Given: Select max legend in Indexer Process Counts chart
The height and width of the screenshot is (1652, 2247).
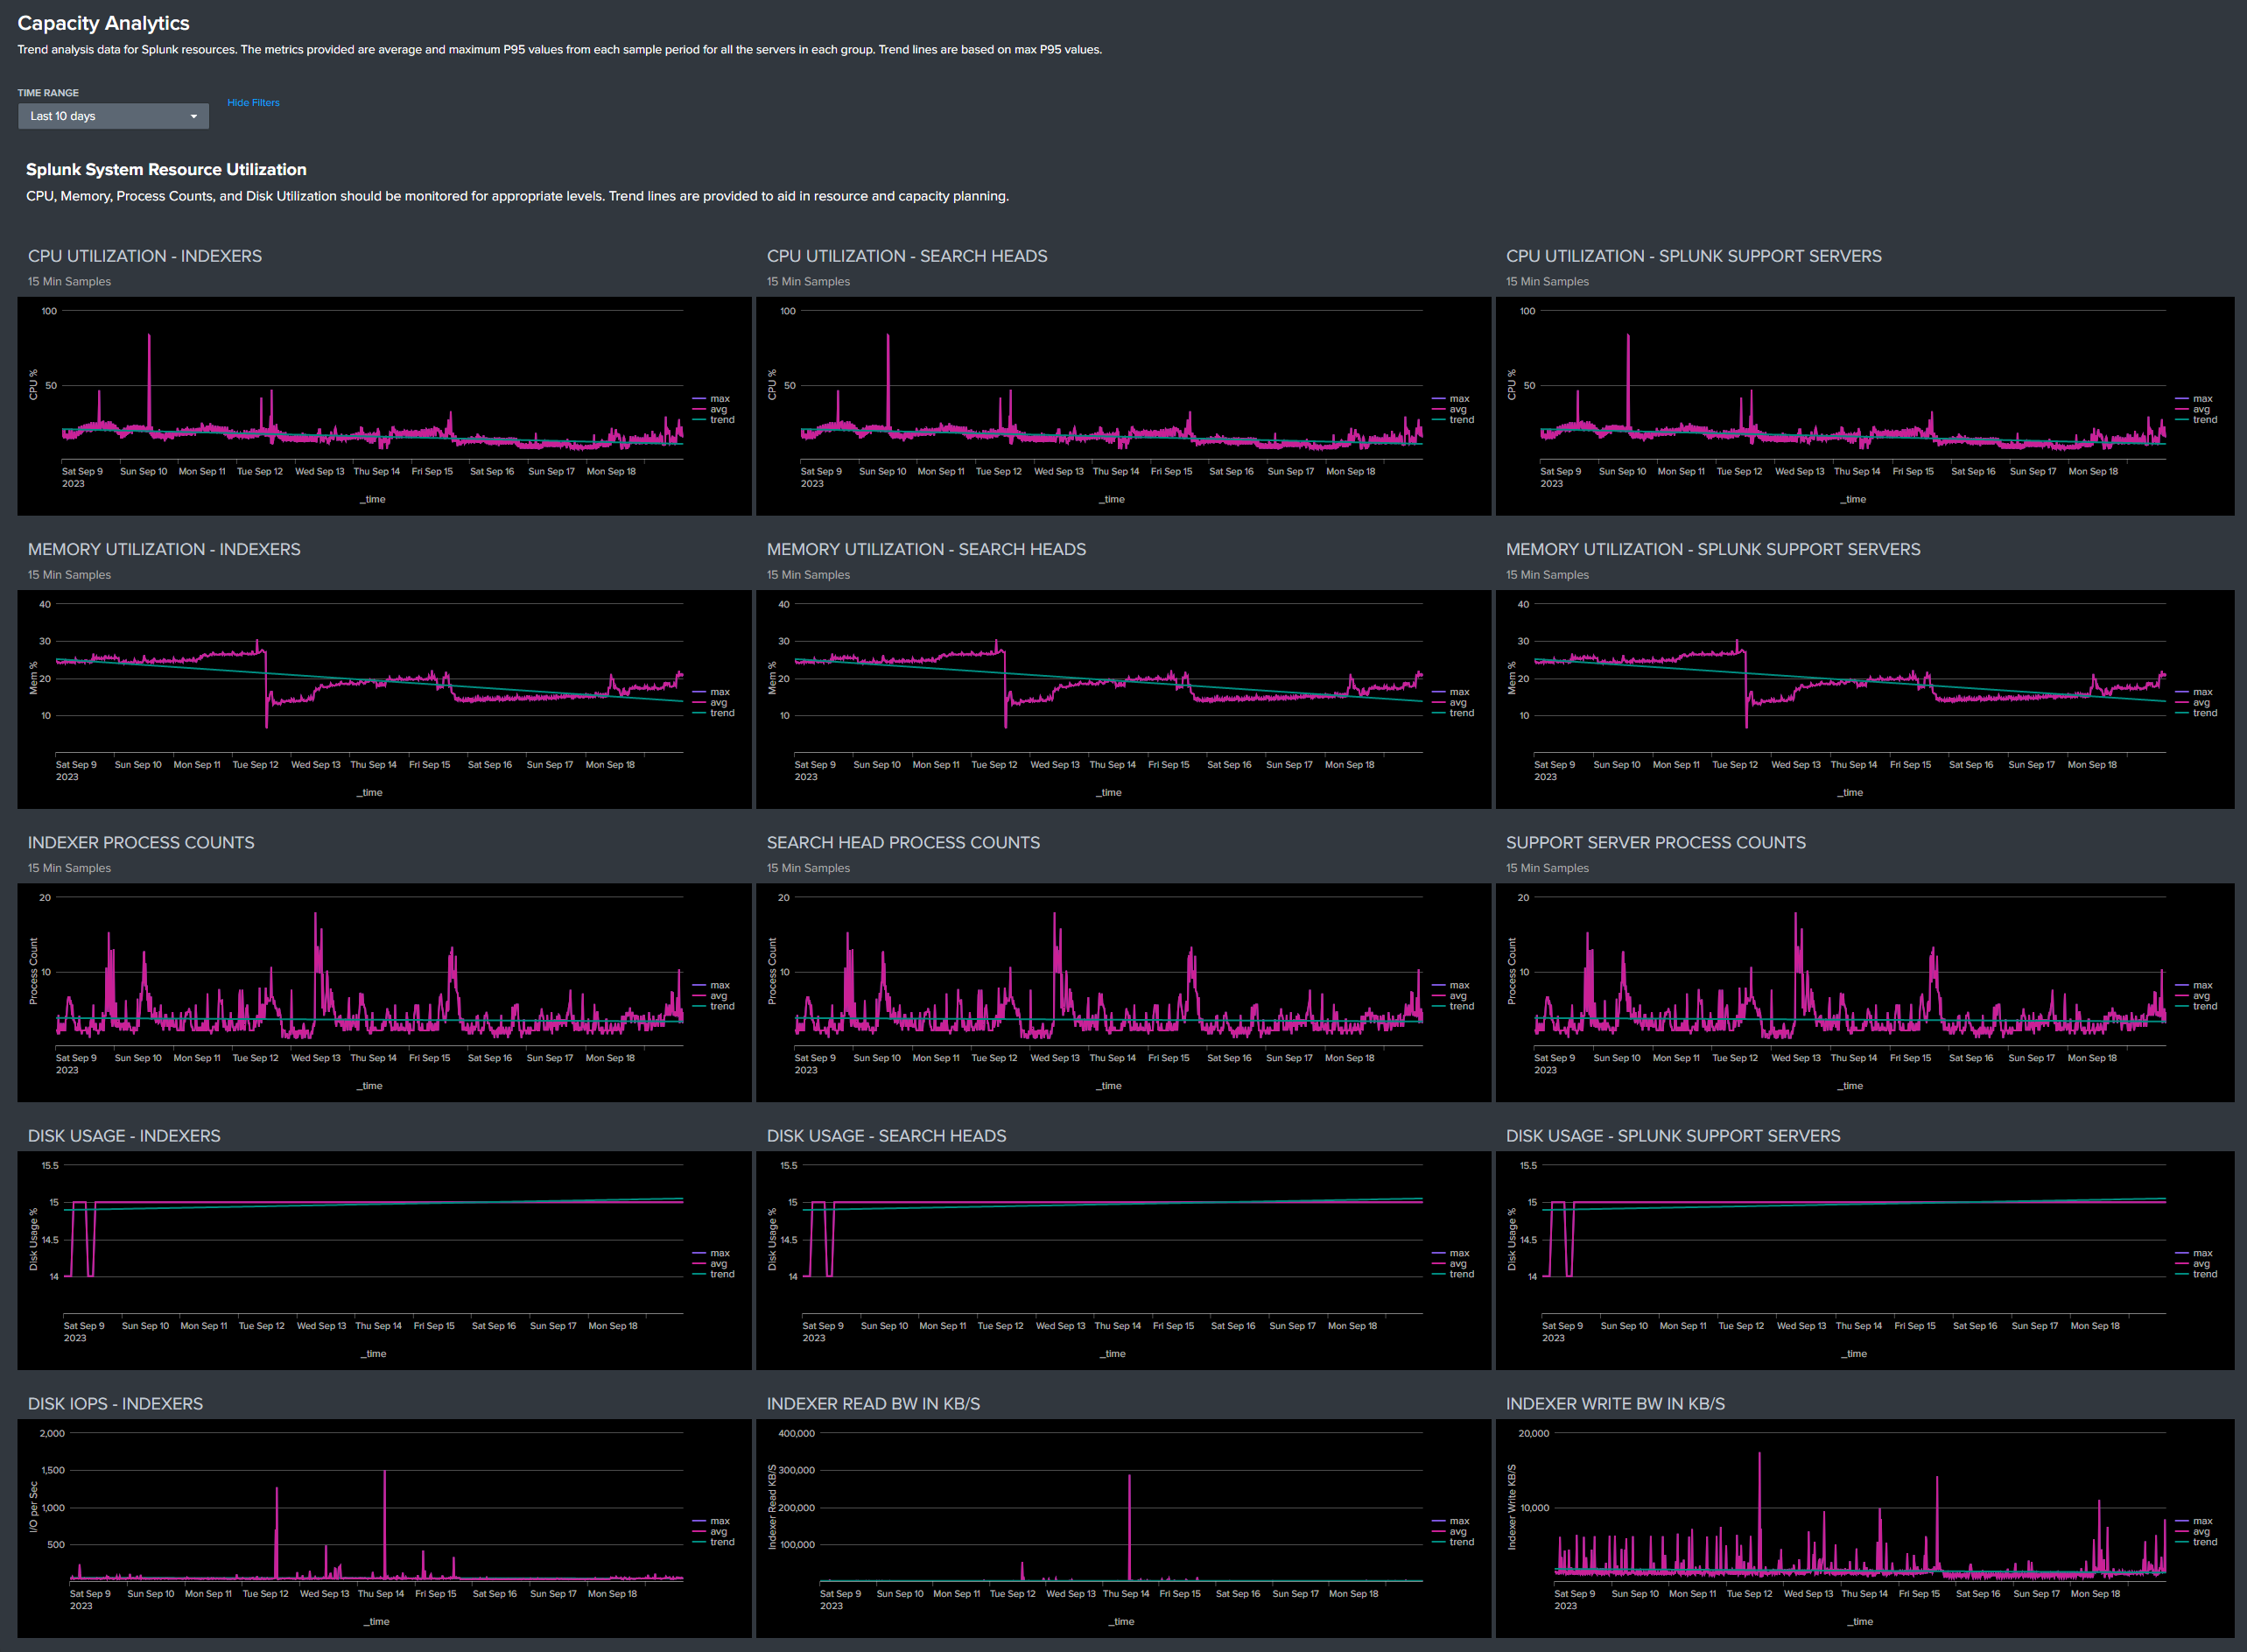Looking at the screenshot, I should pyautogui.click(x=711, y=985).
